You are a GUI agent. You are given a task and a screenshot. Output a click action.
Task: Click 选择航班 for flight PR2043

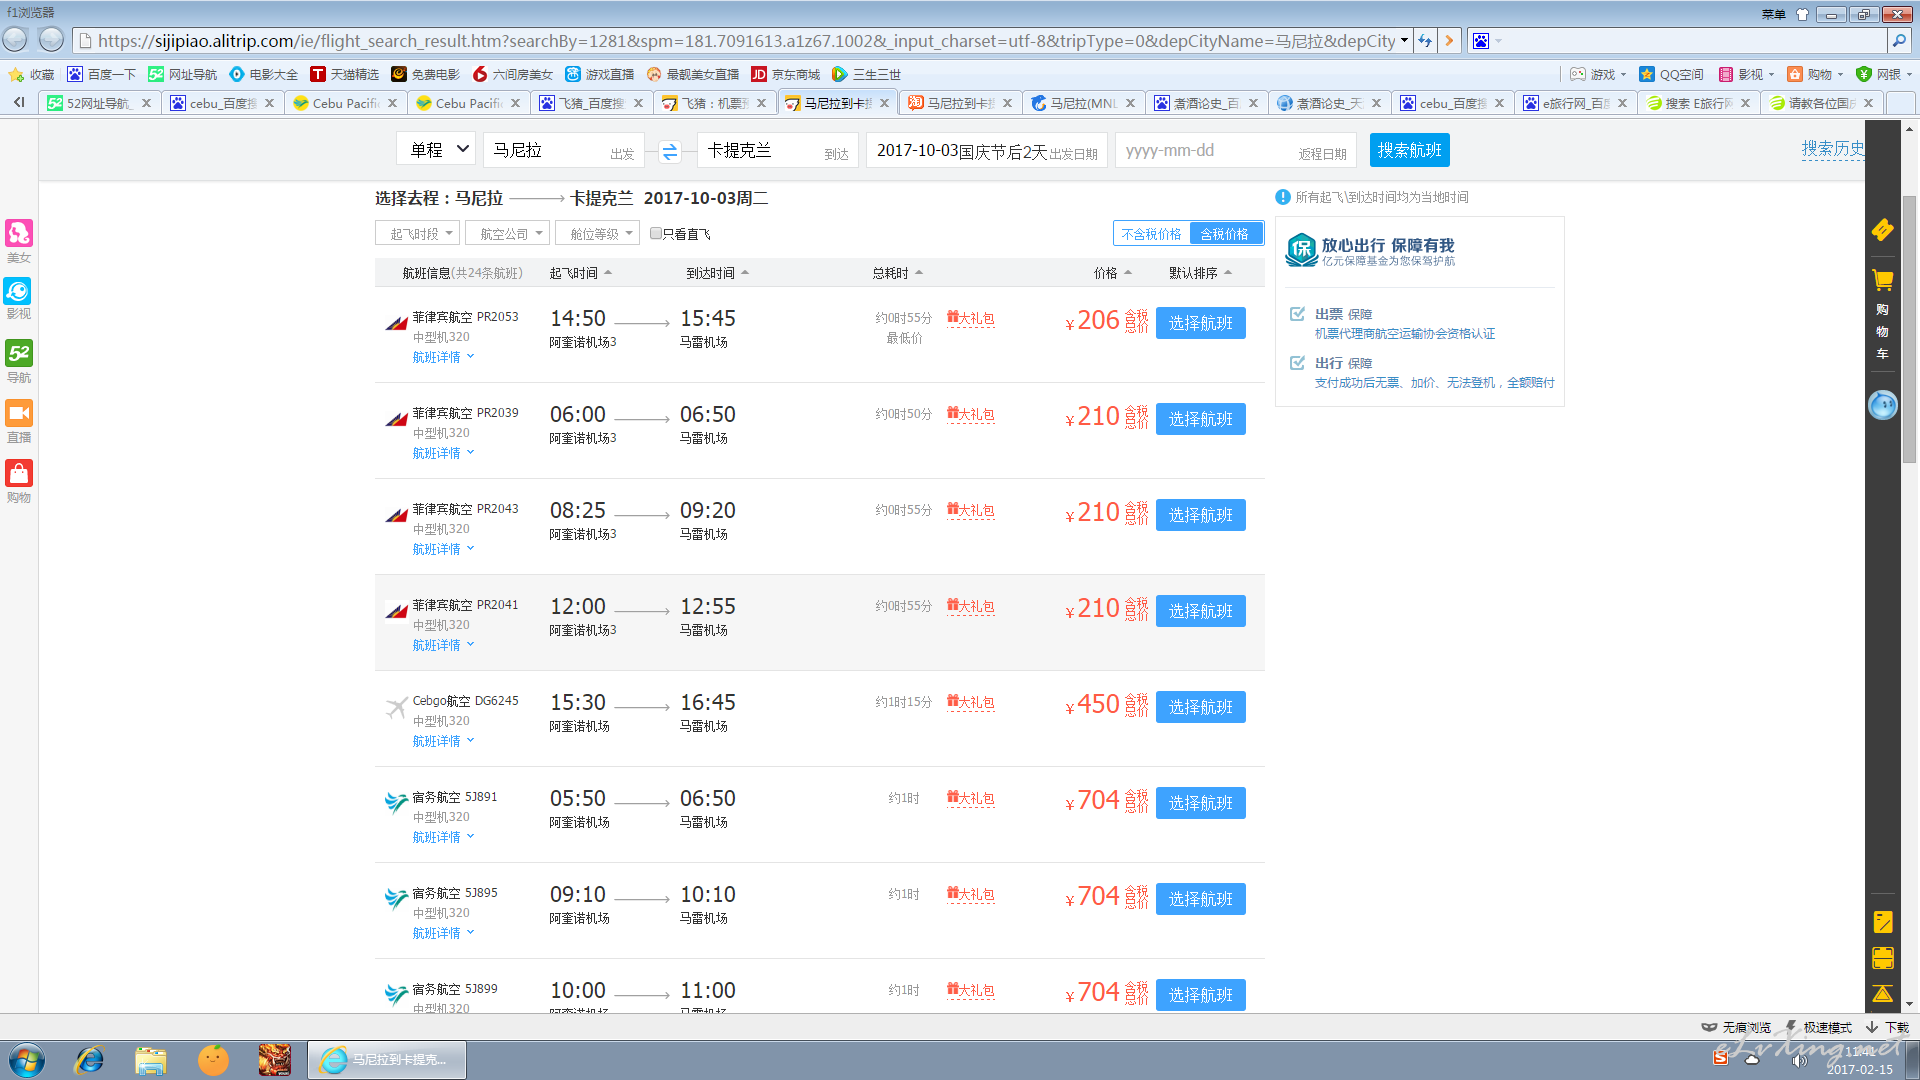coord(1200,515)
